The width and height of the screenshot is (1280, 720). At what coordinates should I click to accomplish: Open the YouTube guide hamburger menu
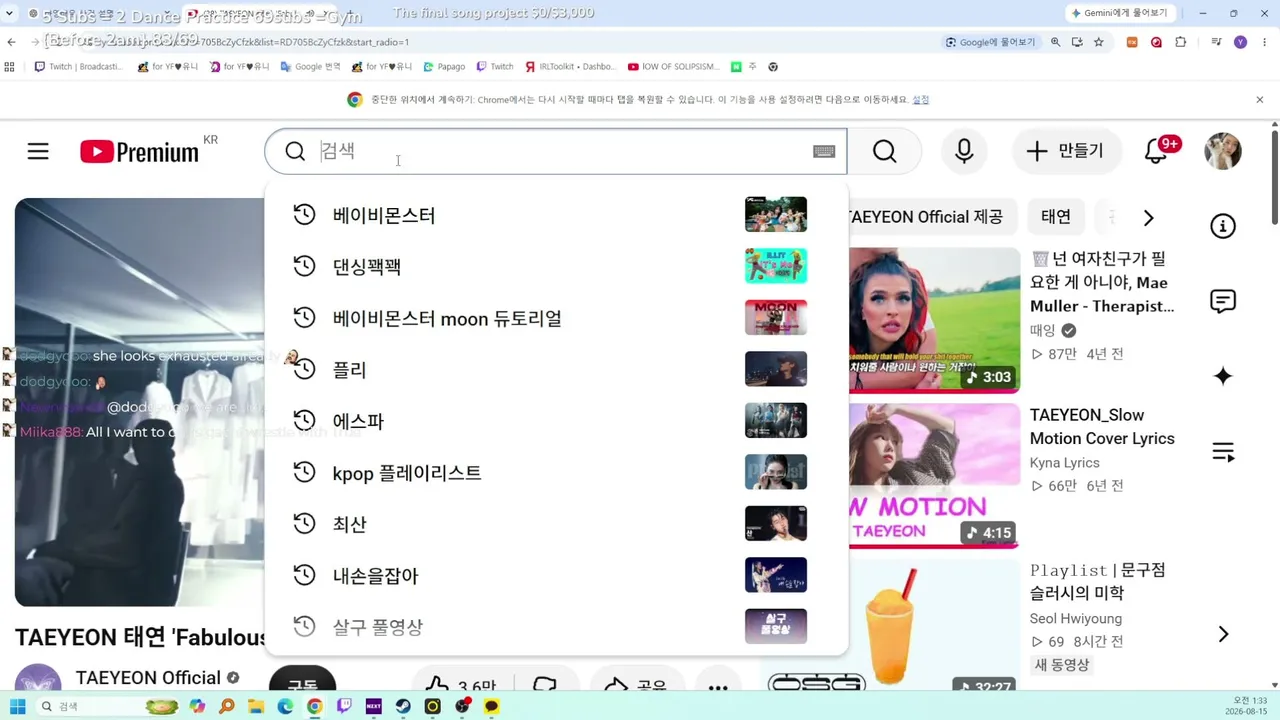tap(38, 151)
